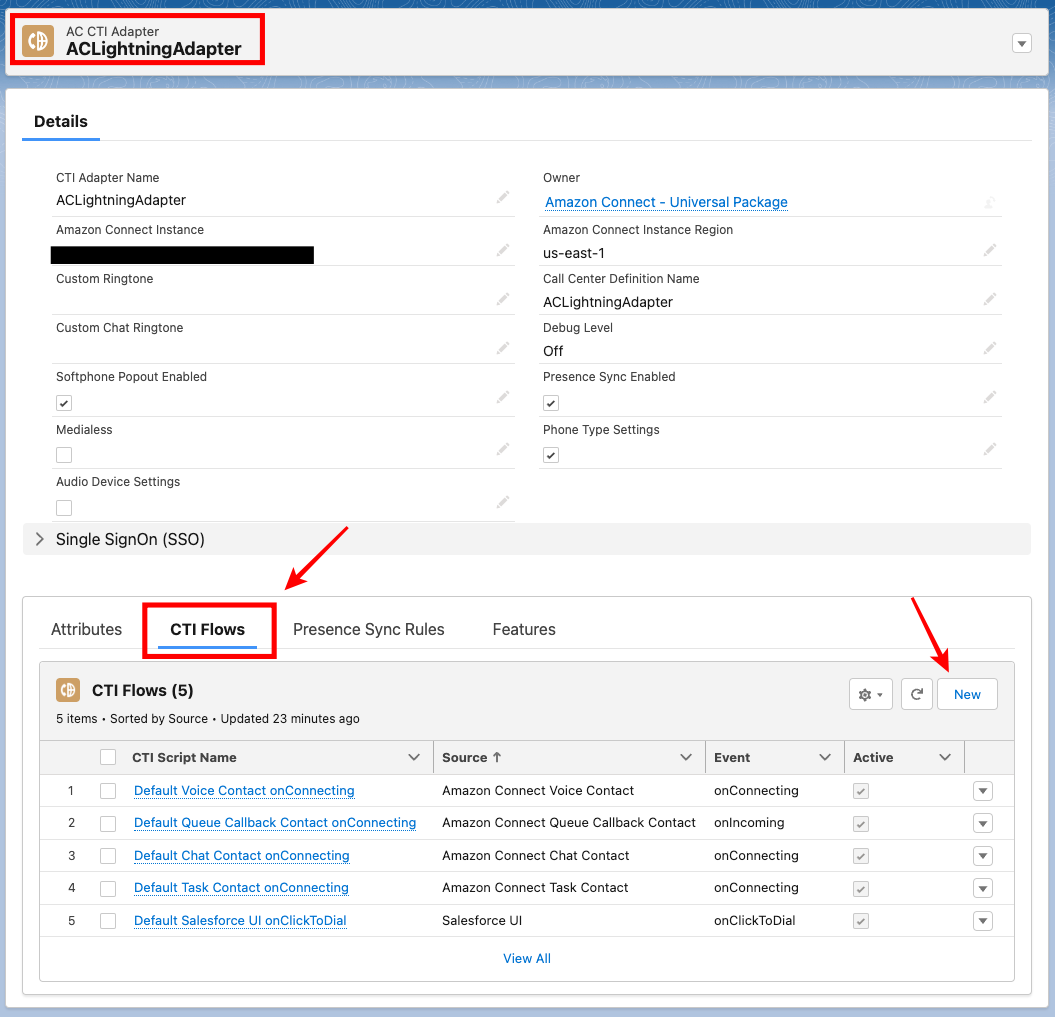Open Default Queue Callback Contact onConnecting link
The height and width of the screenshot is (1017, 1055).
275,823
